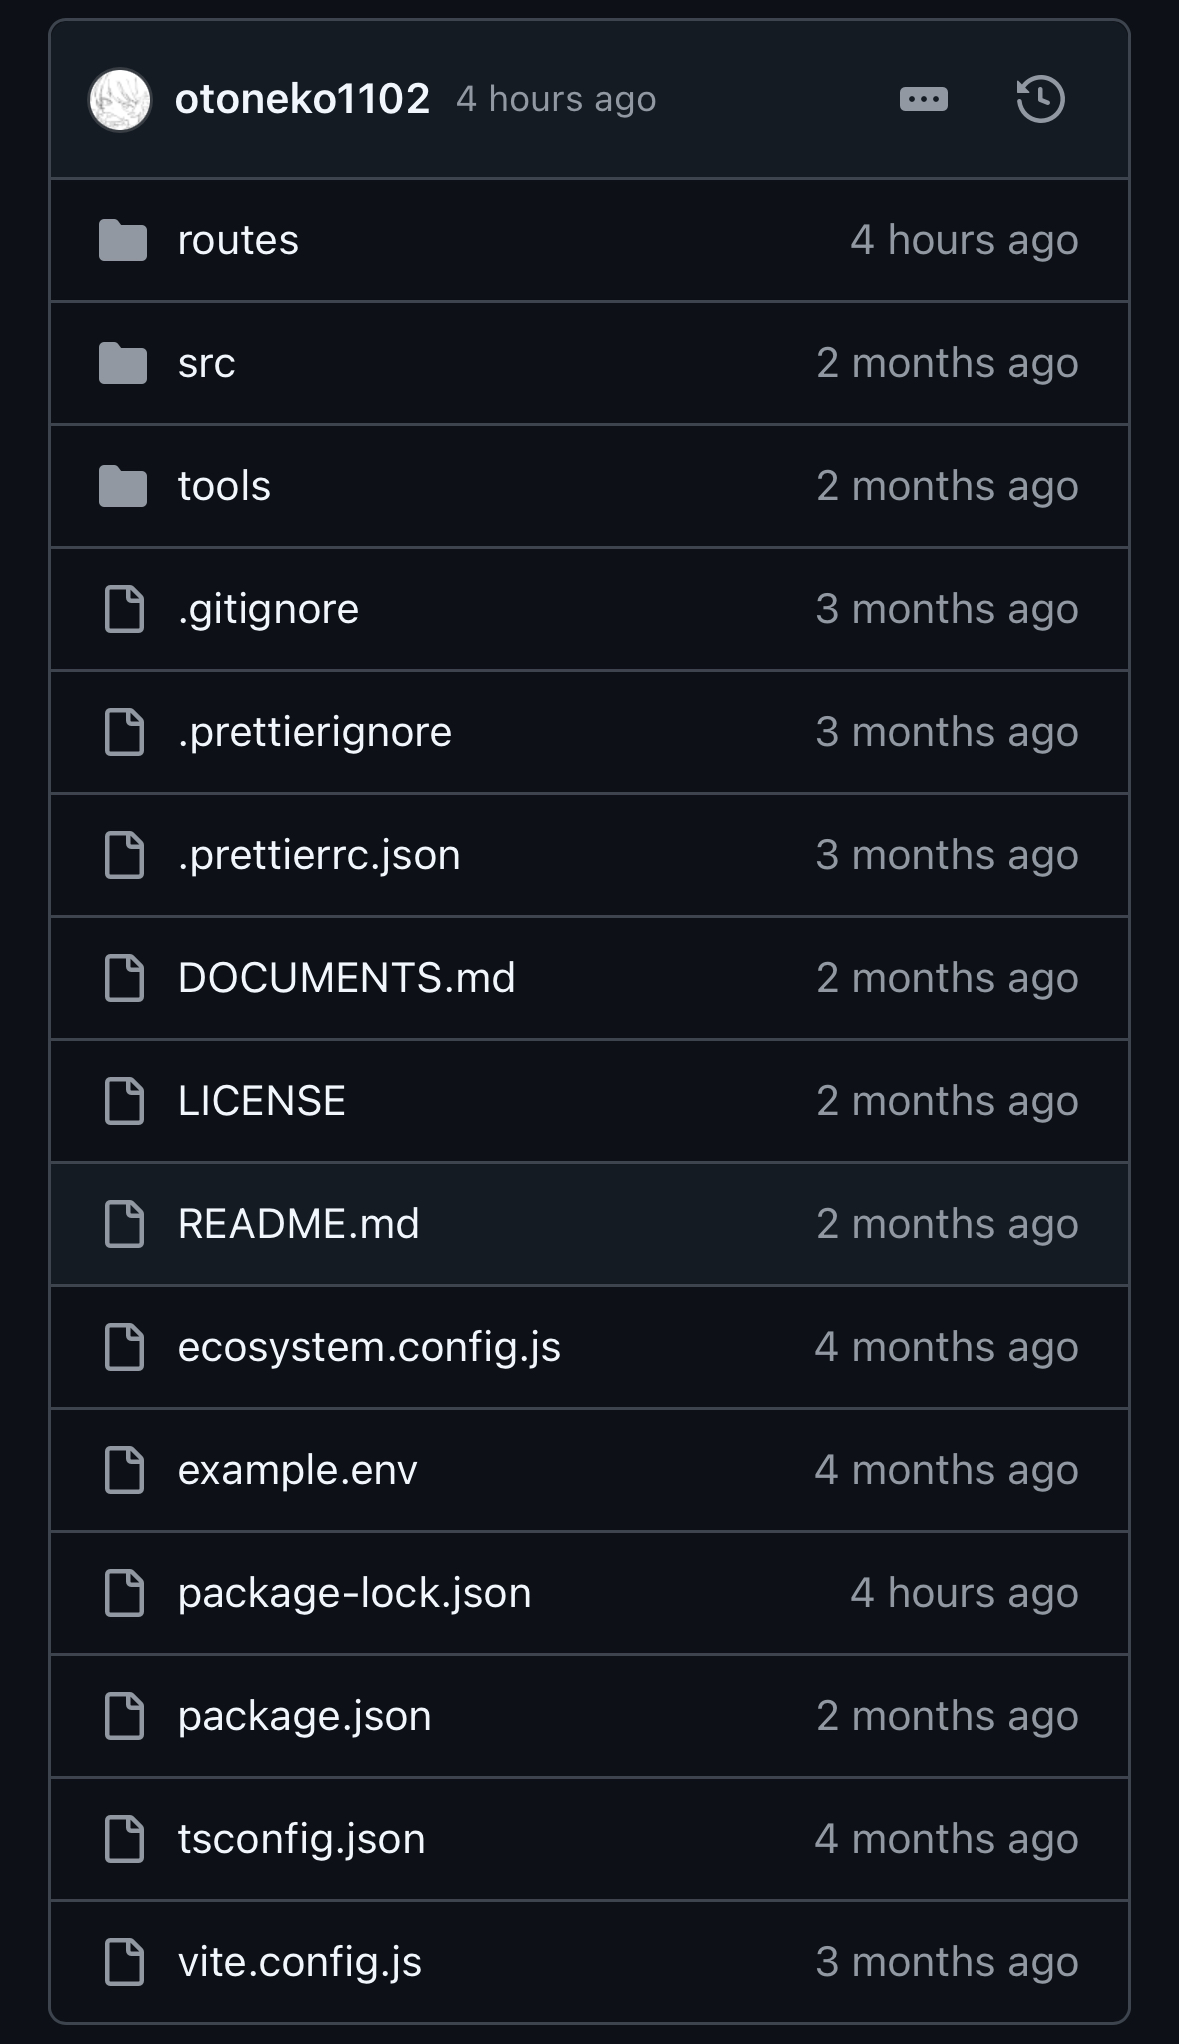Open vite.config.js file
This screenshot has height=2044, width=1179.
(299, 1962)
